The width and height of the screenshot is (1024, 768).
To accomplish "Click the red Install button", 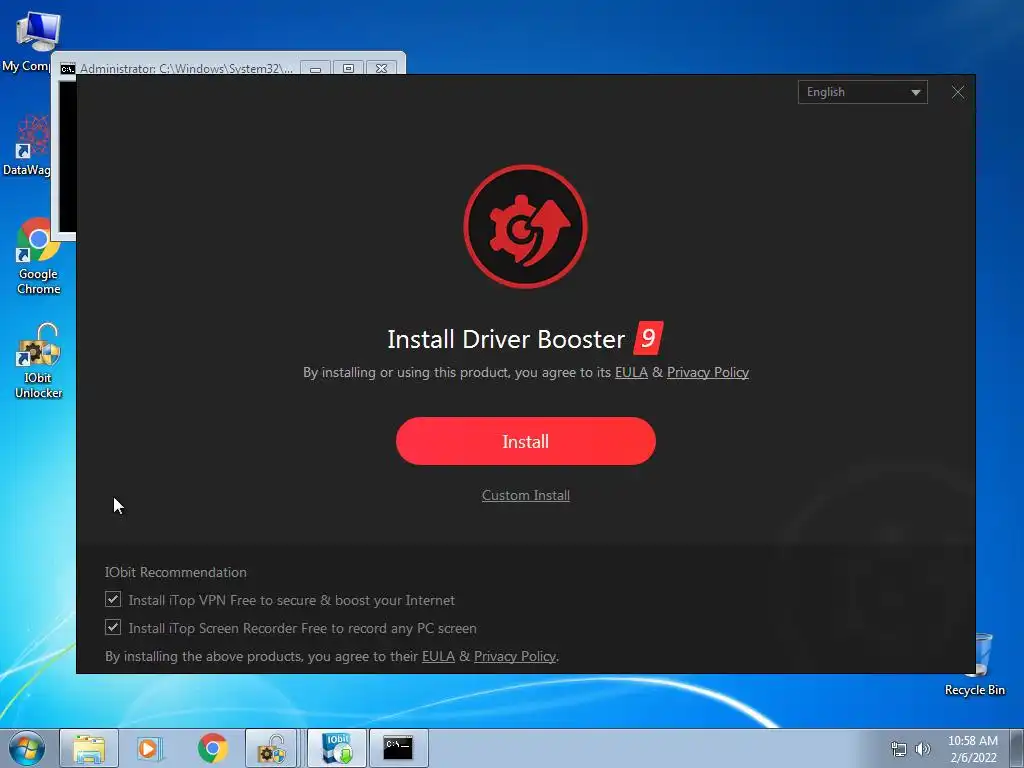I will point(525,441).
